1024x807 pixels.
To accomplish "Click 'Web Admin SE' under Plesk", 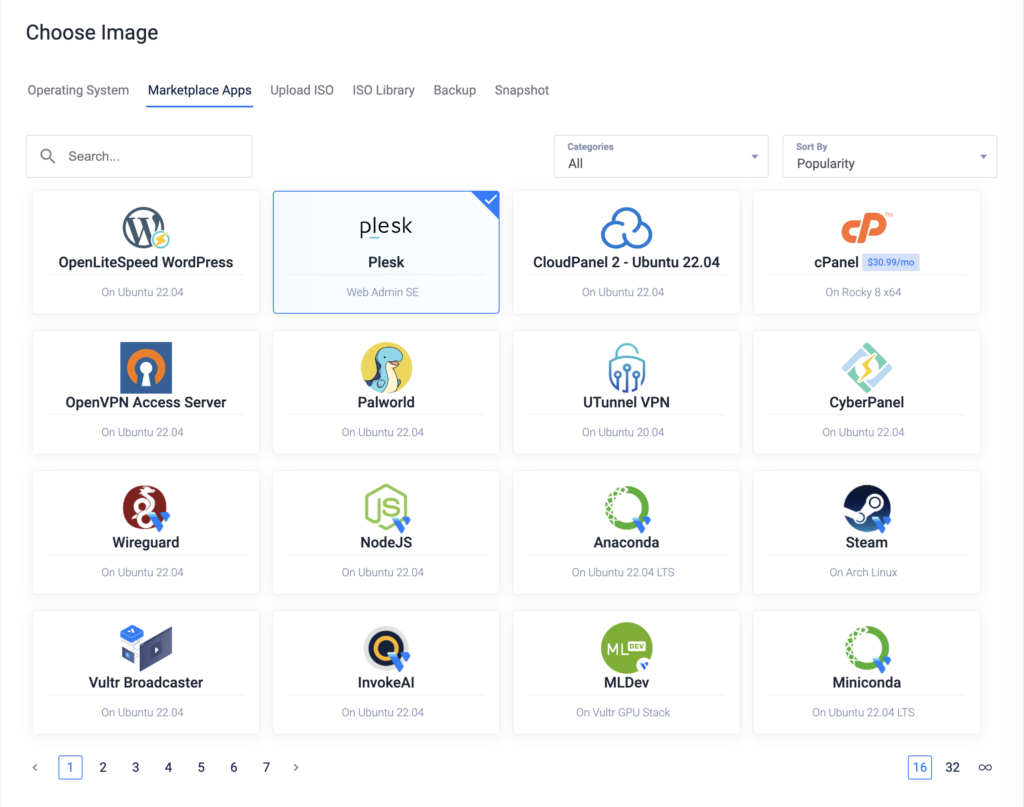I will pyautogui.click(x=383, y=293).
